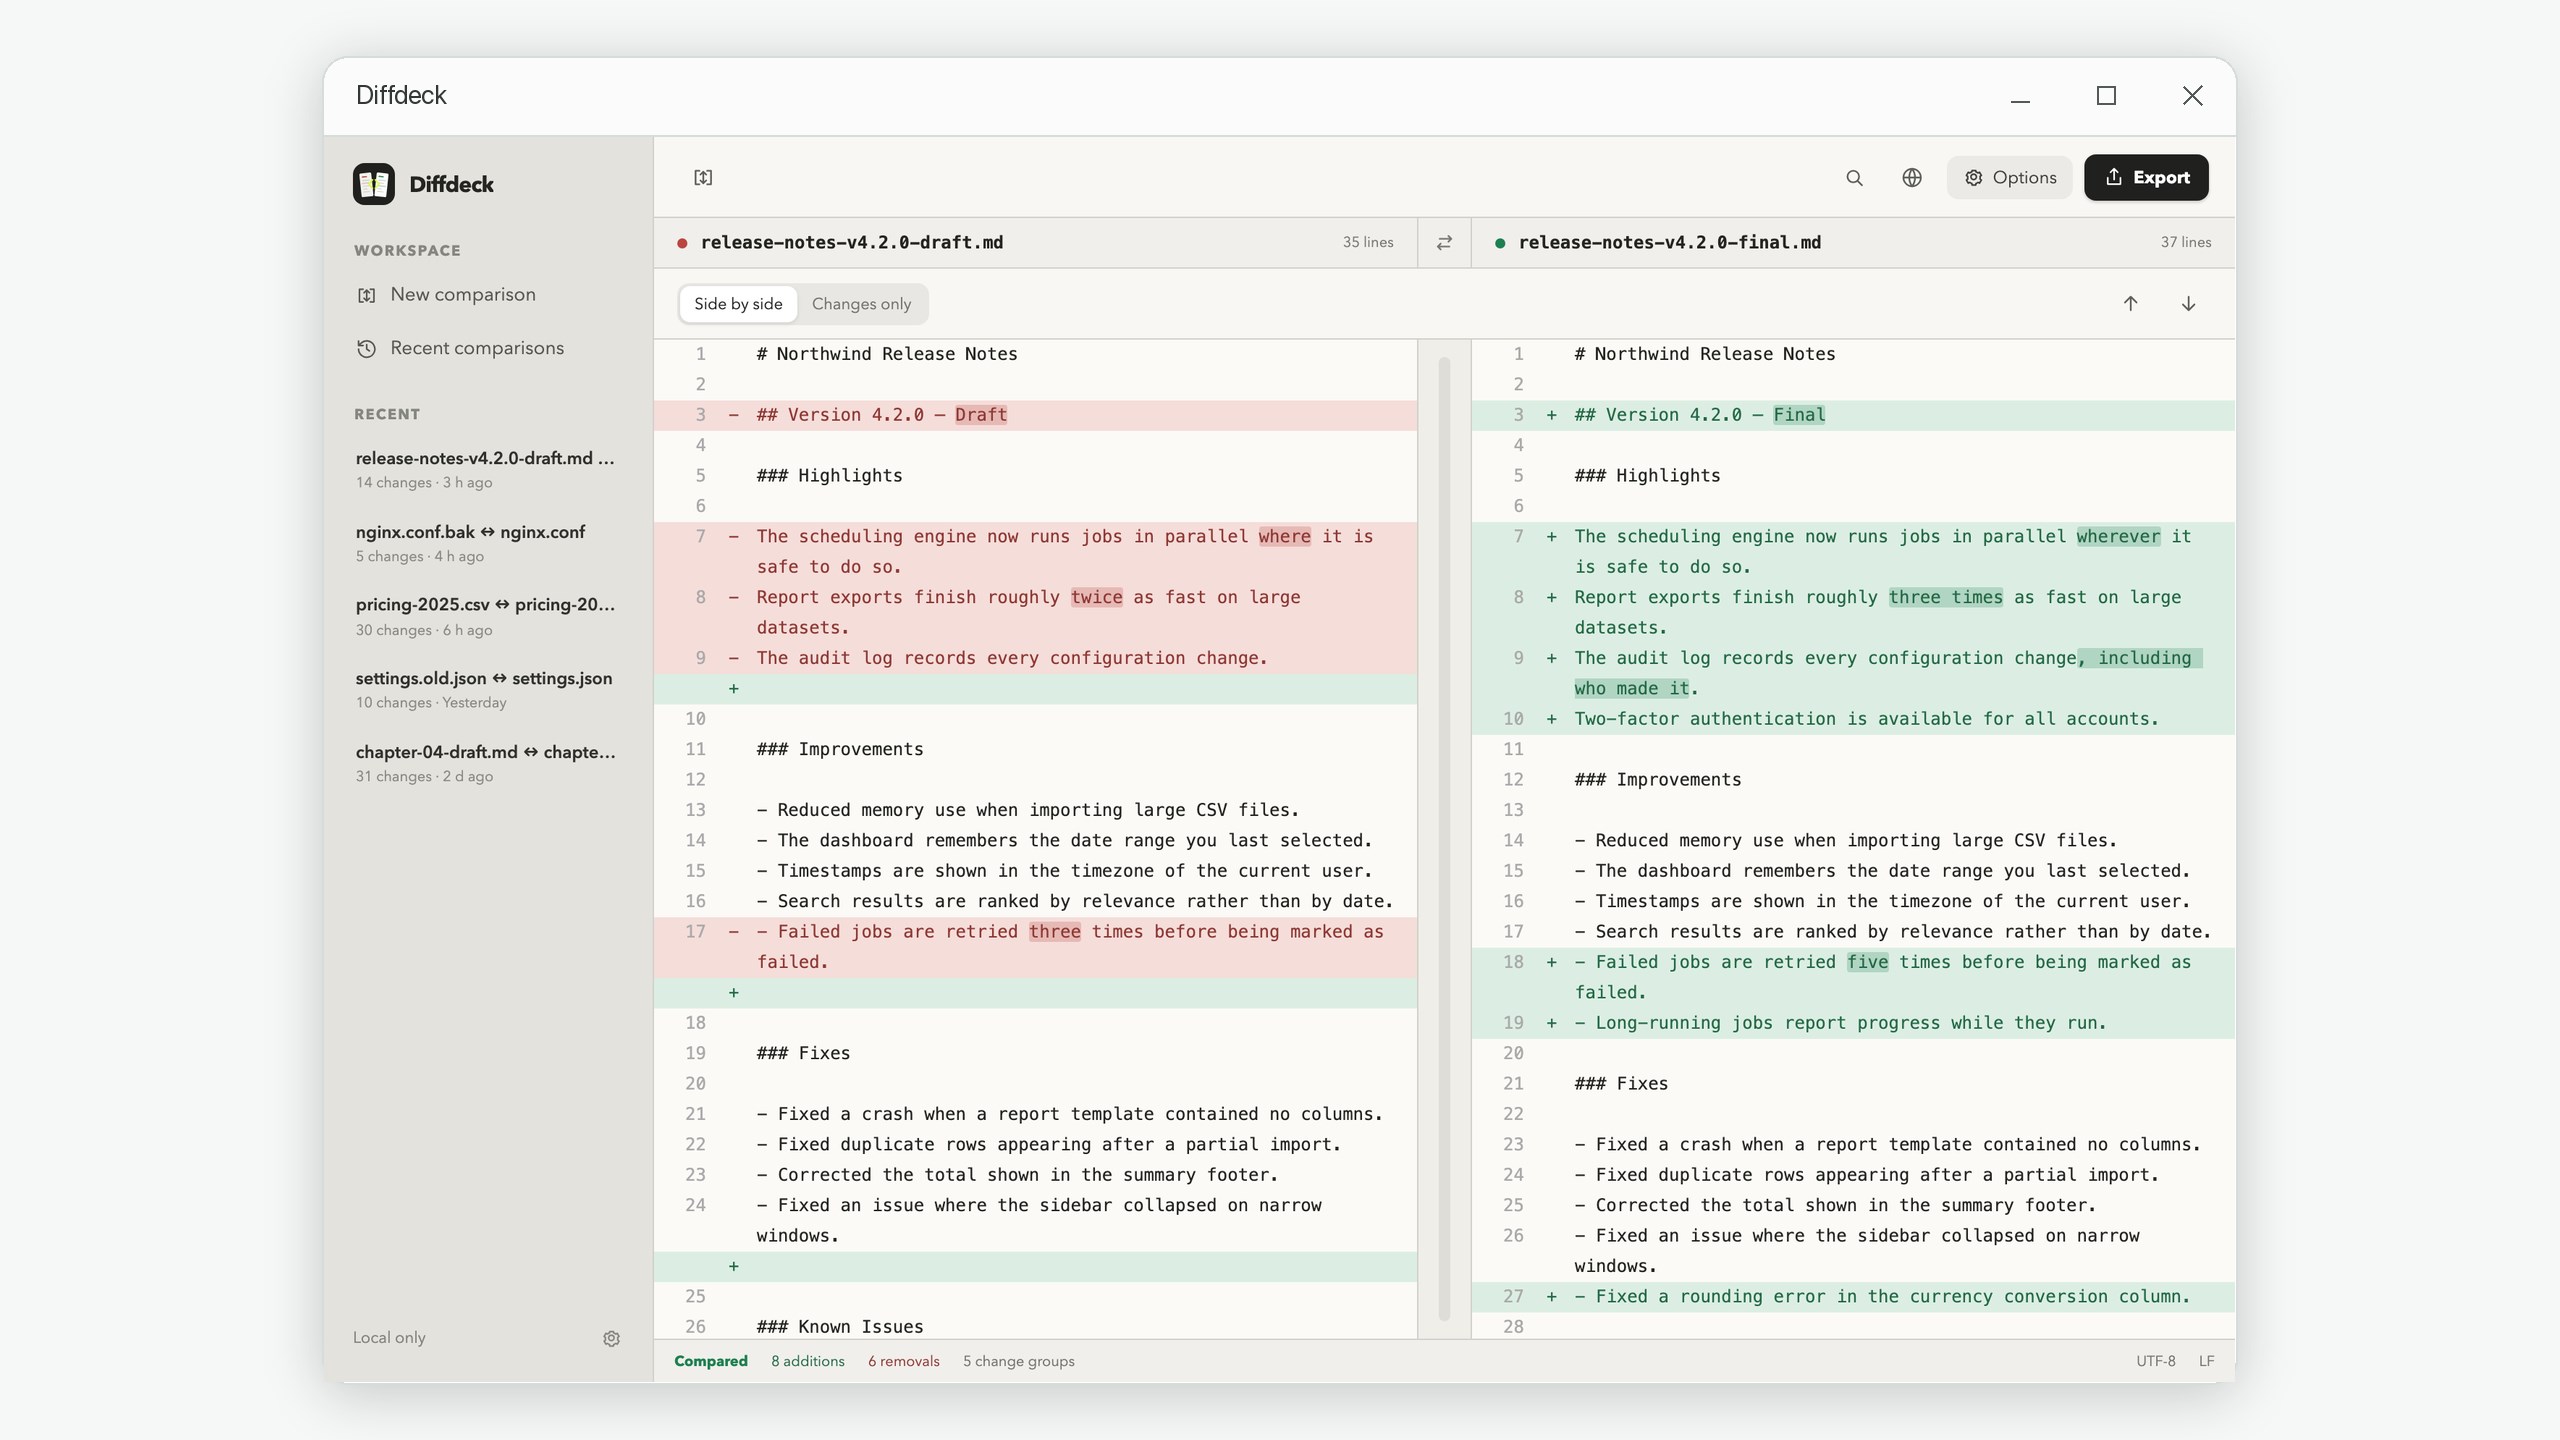2560x1440 pixels.
Task: Switch to Changes only view
Action: [x=861, y=304]
